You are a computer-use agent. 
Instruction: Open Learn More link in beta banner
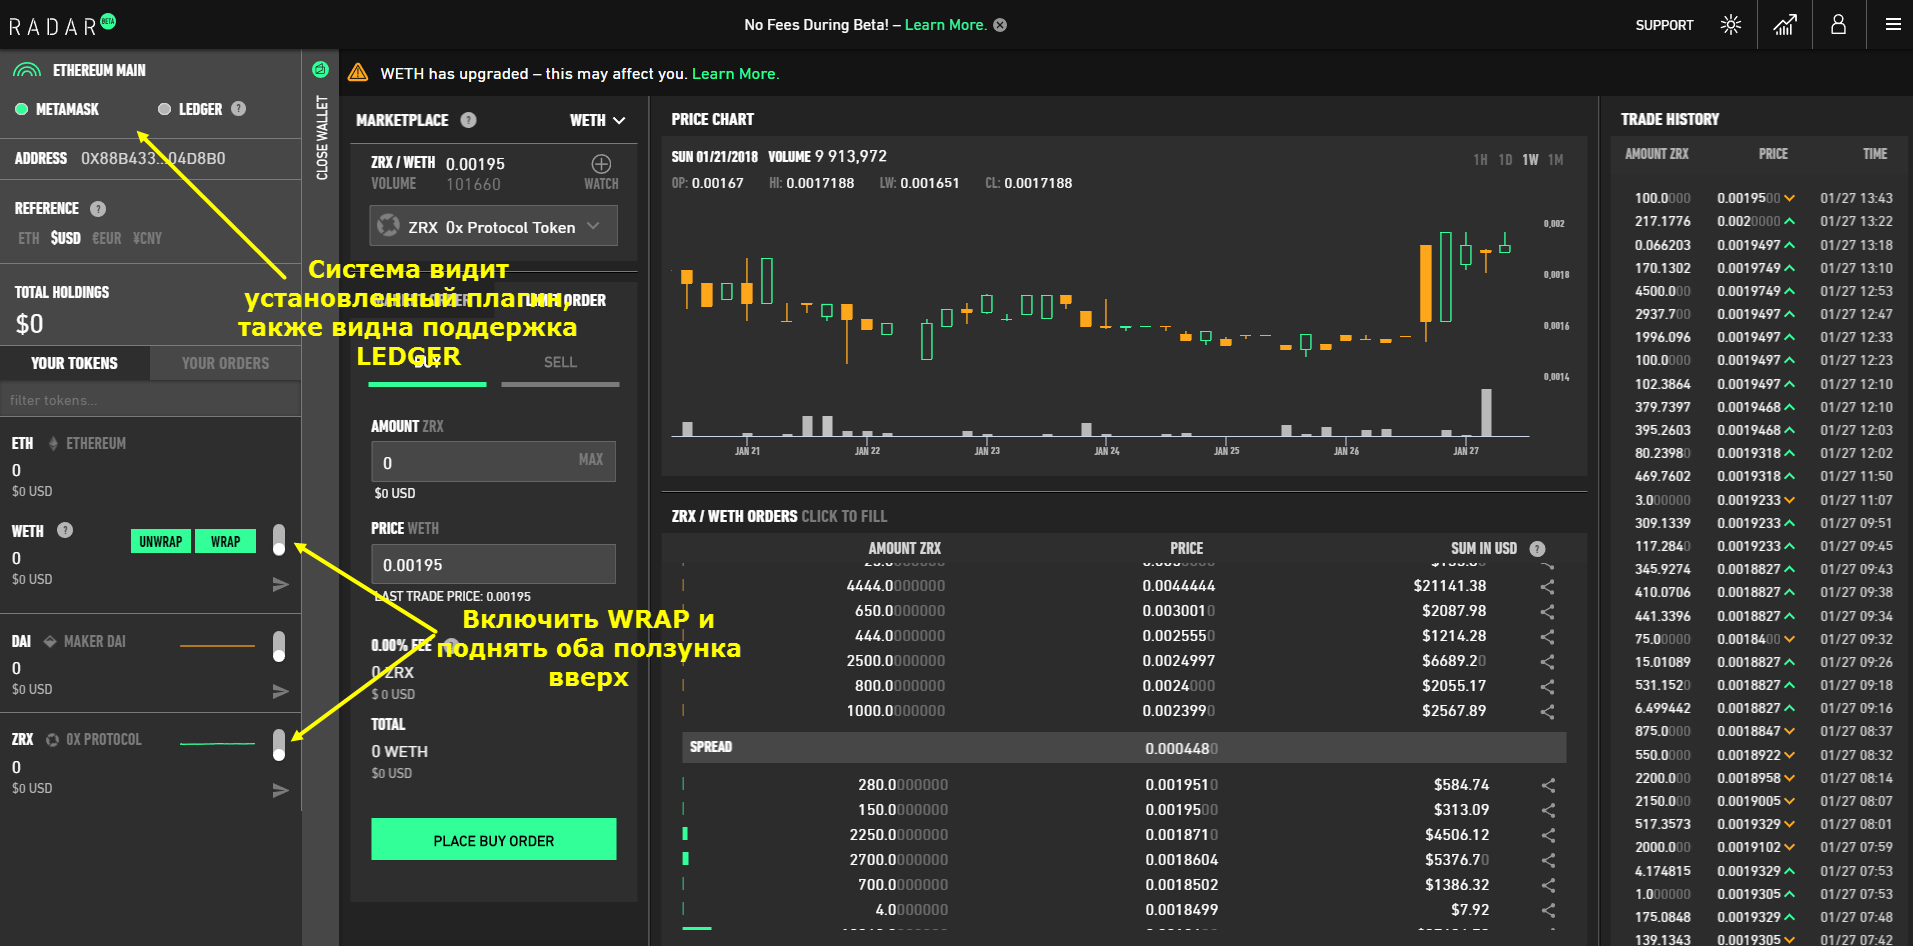coord(945,25)
